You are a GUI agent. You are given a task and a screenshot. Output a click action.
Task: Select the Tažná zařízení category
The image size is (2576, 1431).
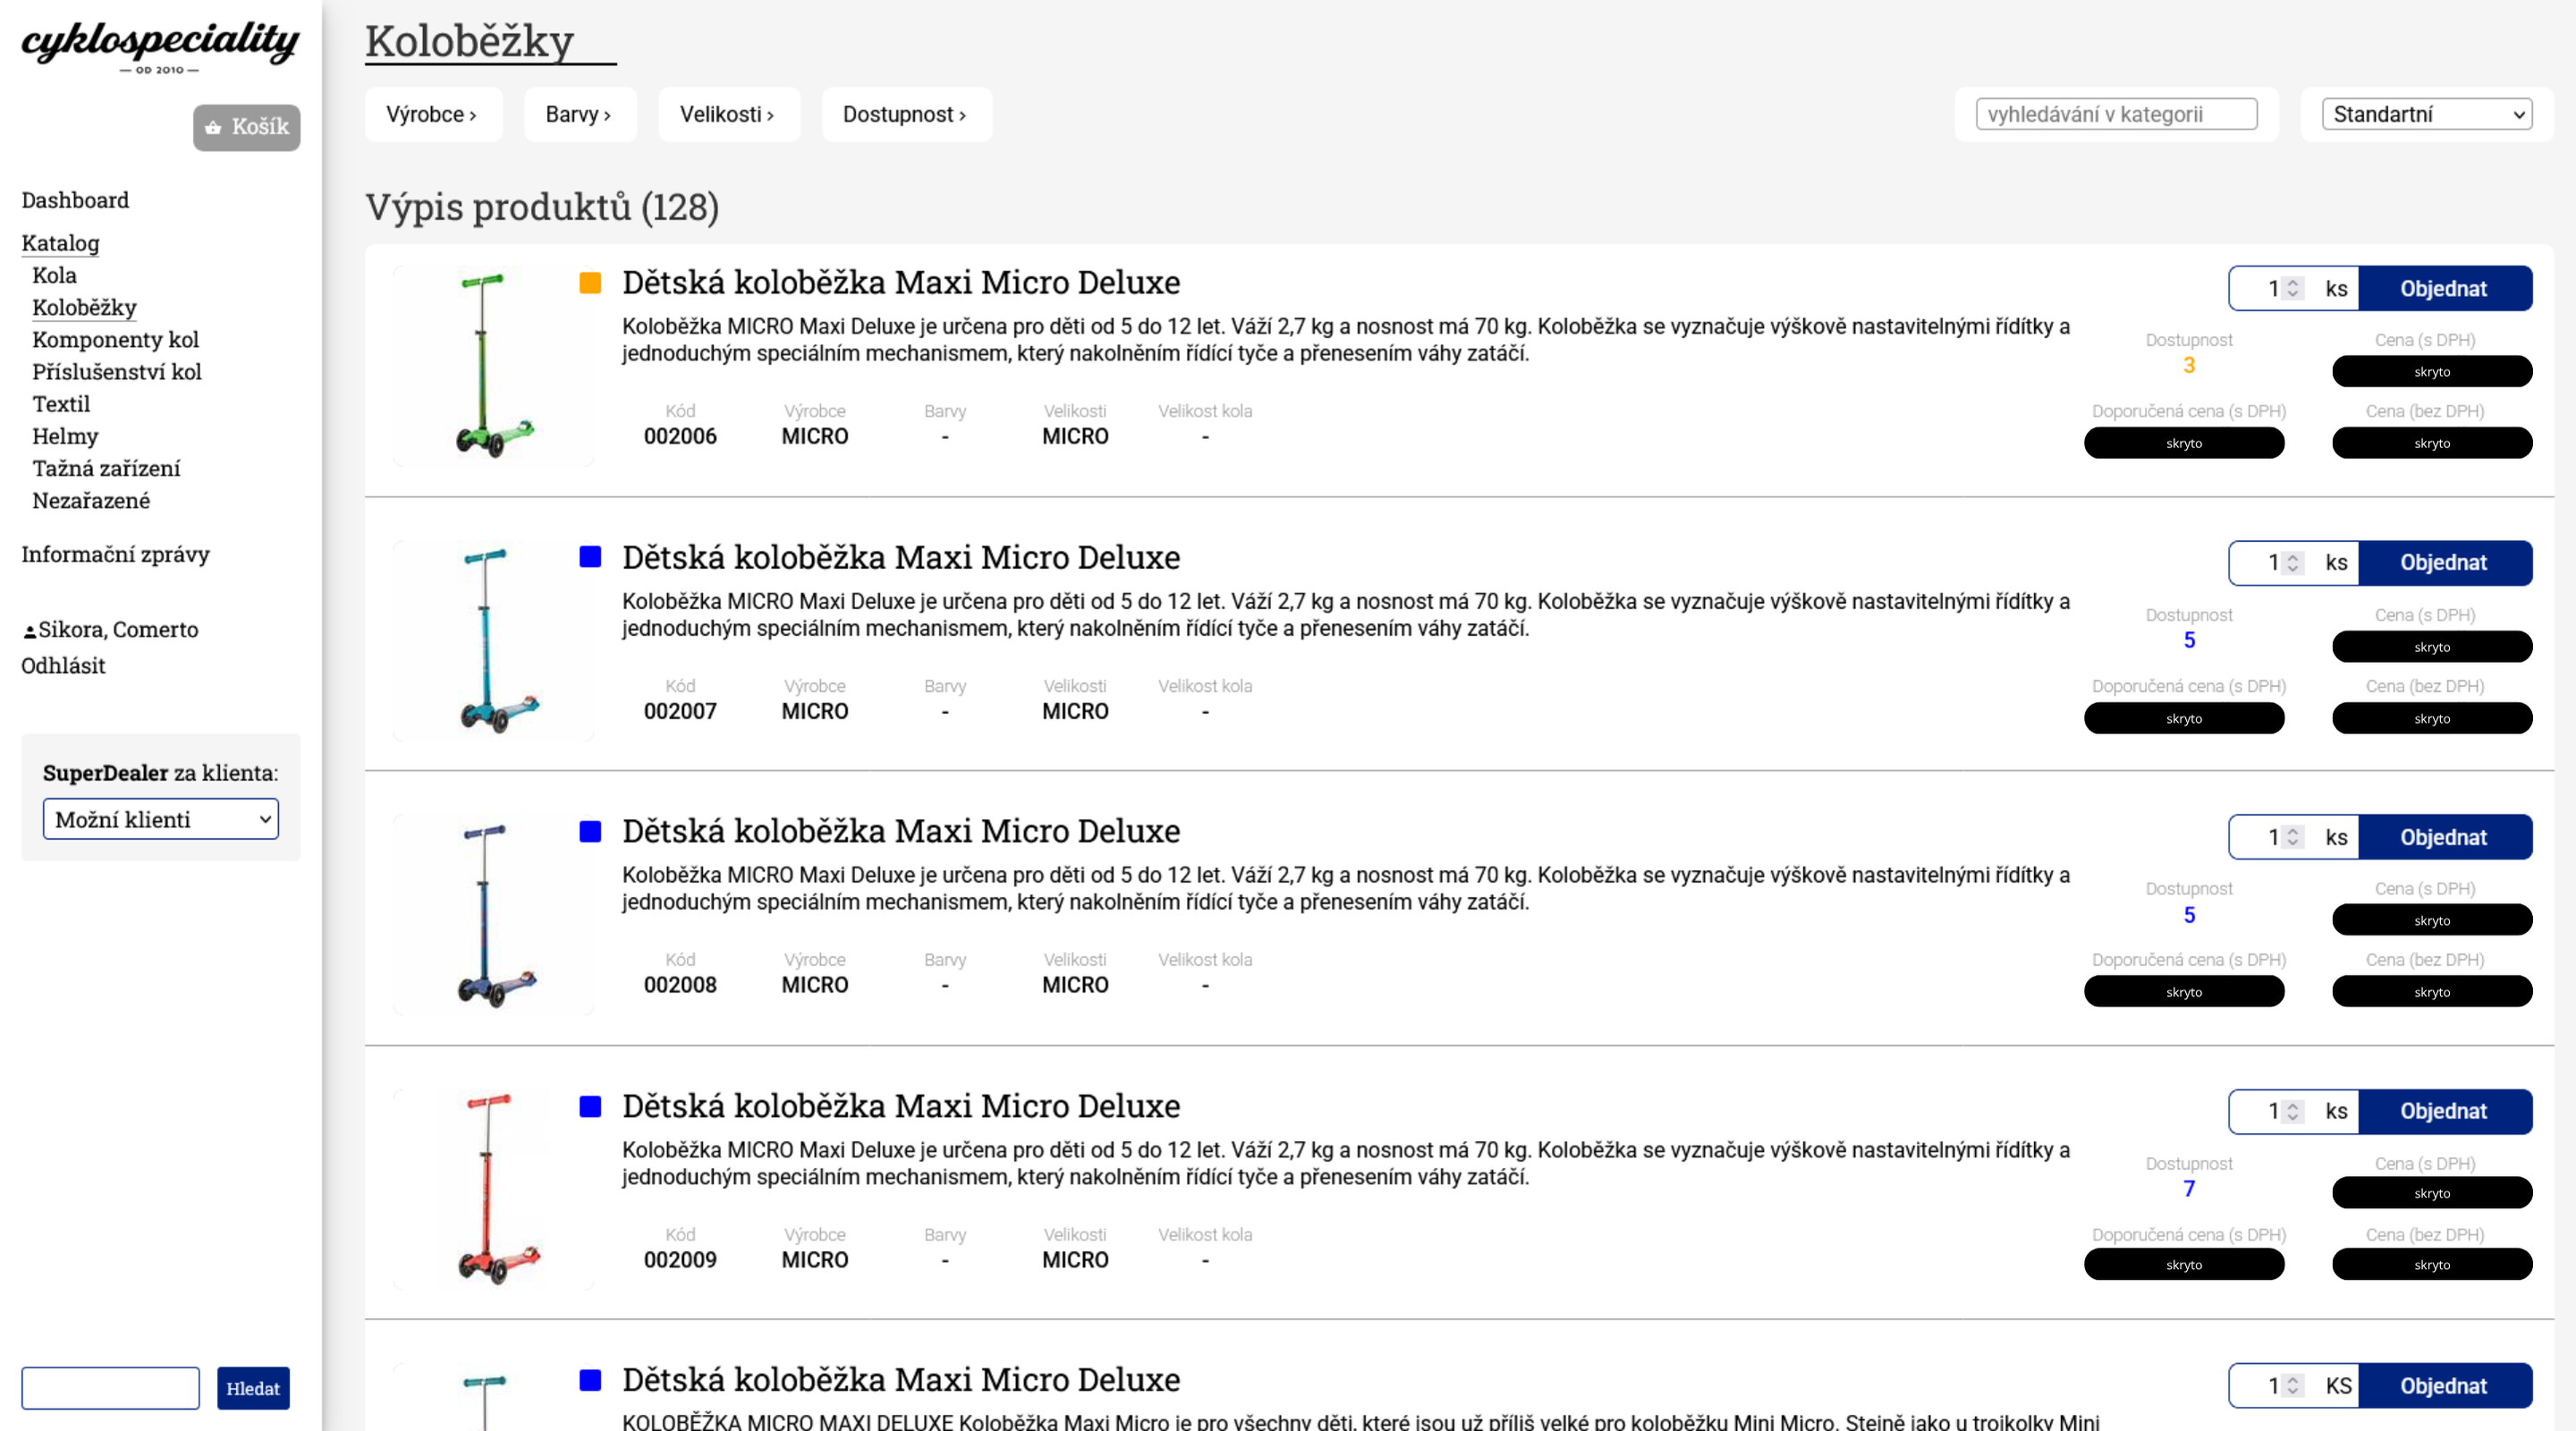pos(106,468)
